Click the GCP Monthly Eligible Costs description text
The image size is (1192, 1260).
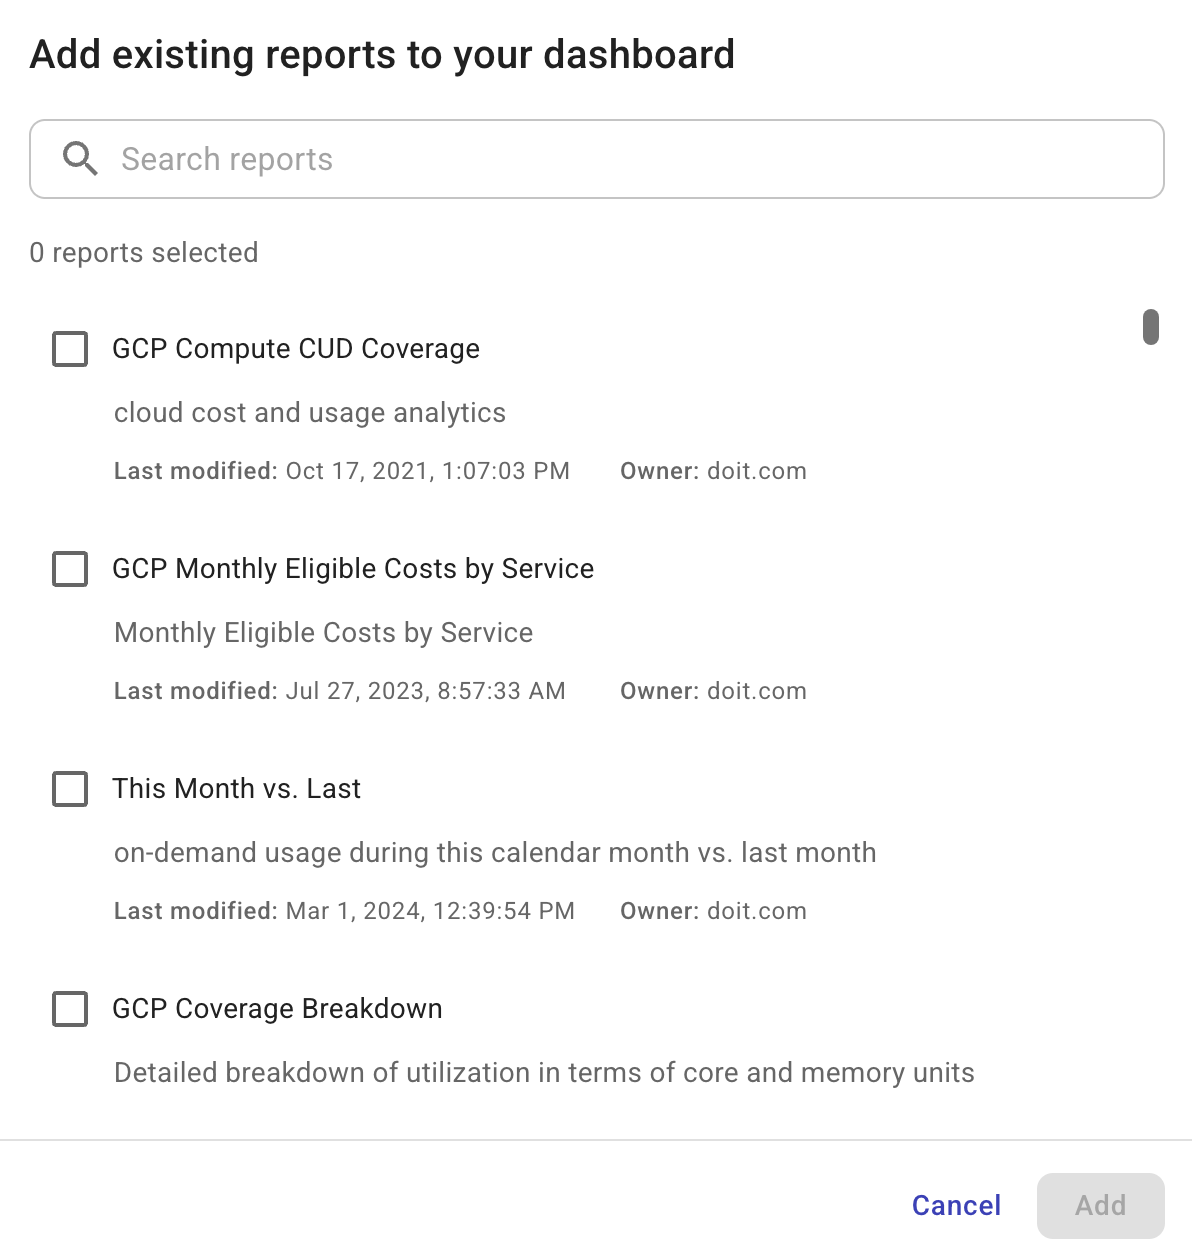point(323,632)
